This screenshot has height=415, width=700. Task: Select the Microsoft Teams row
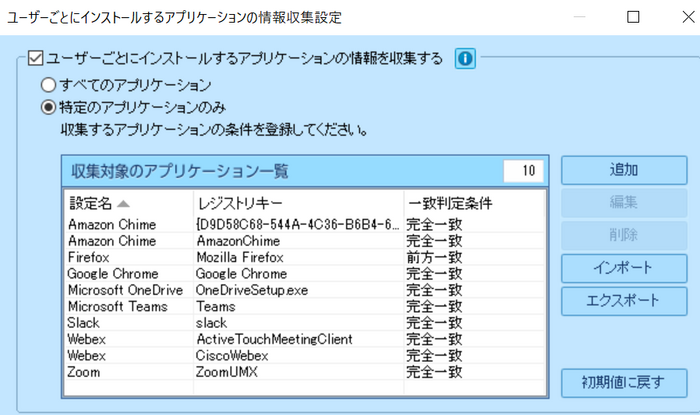(x=305, y=307)
